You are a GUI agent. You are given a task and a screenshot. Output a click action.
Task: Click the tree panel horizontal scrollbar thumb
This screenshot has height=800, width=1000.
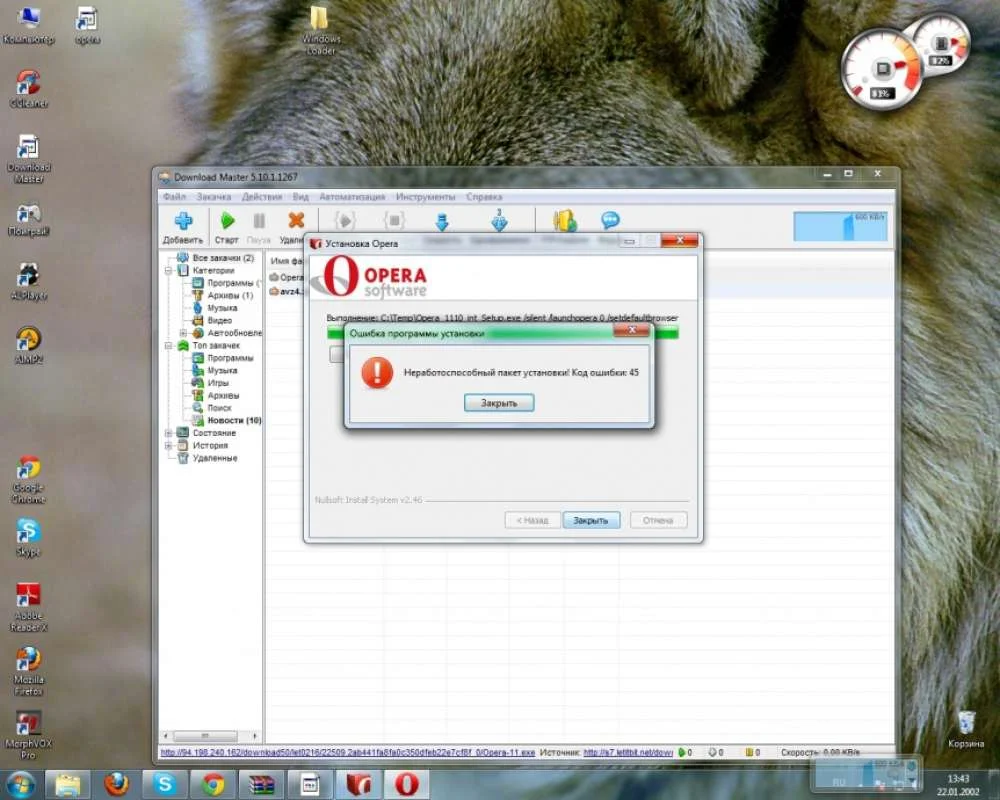point(205,736)
